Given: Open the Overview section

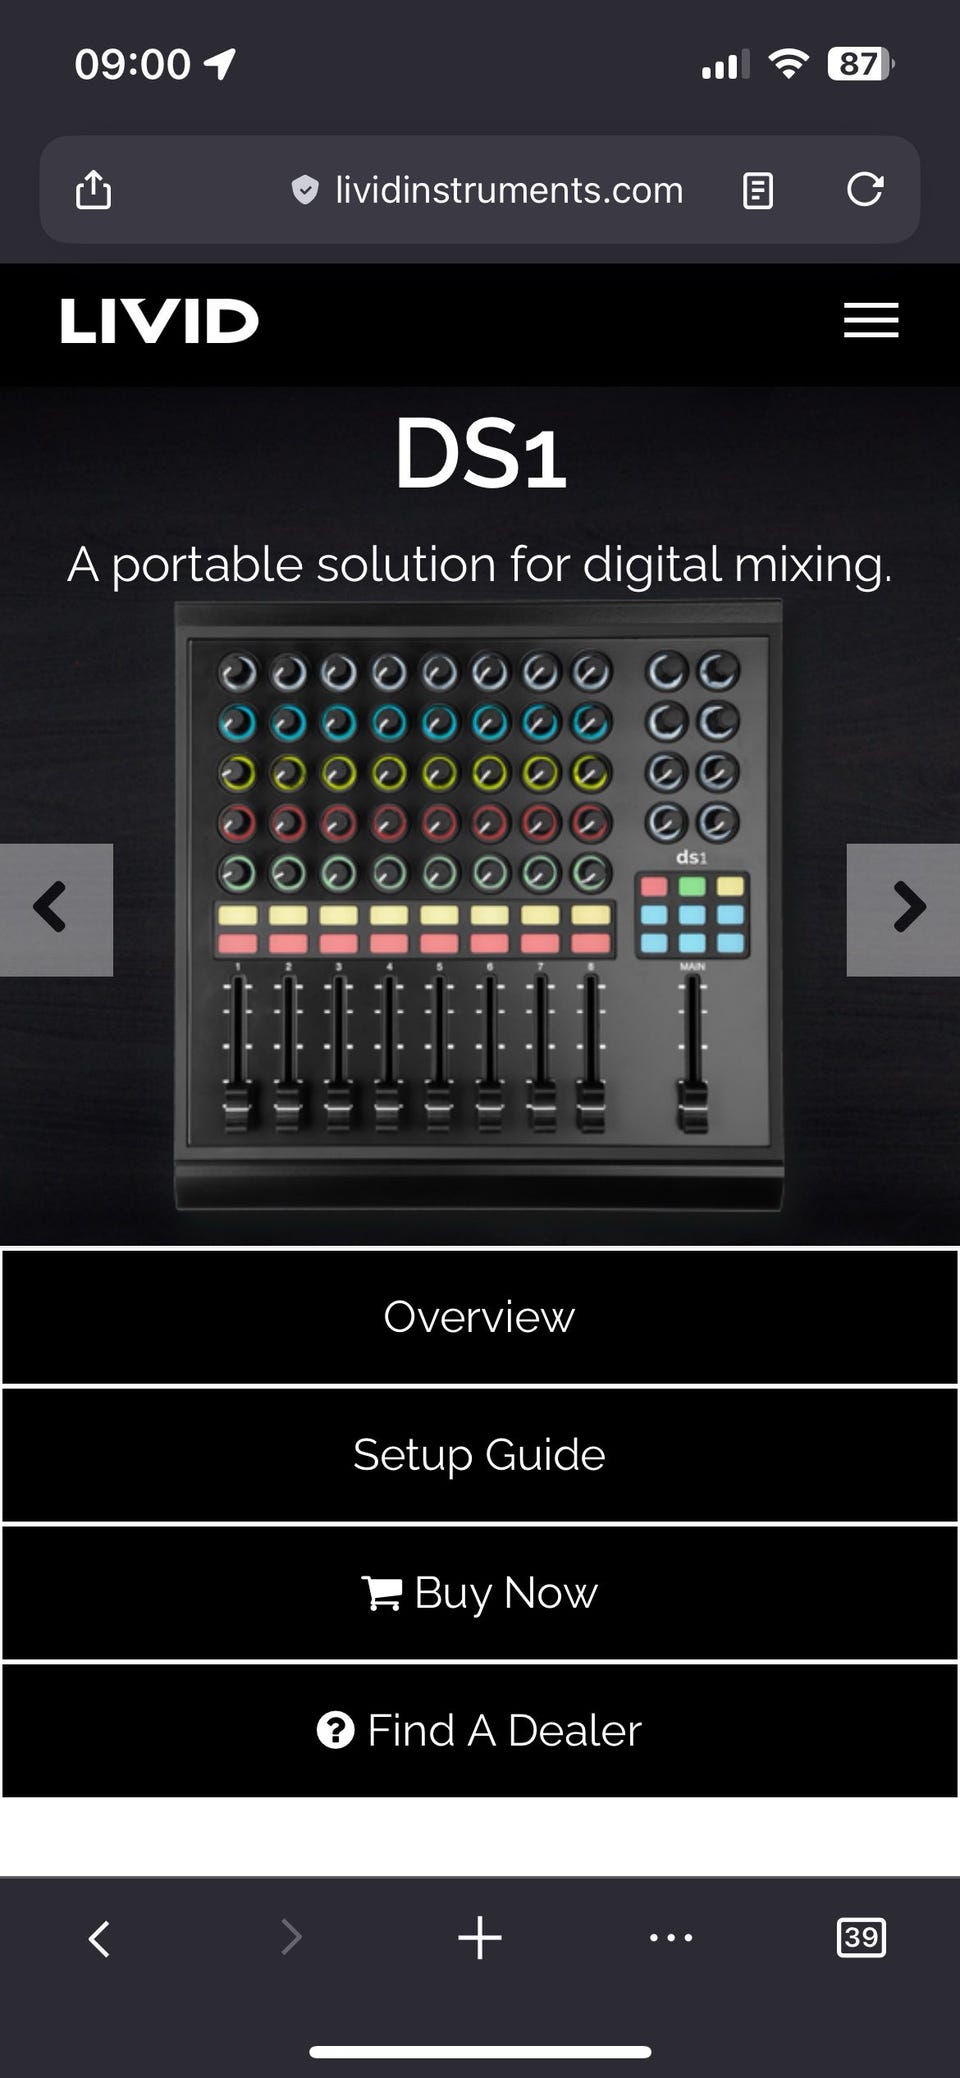Looking at the screenshot, I should pyautogui.click(x=480, y=1317).
